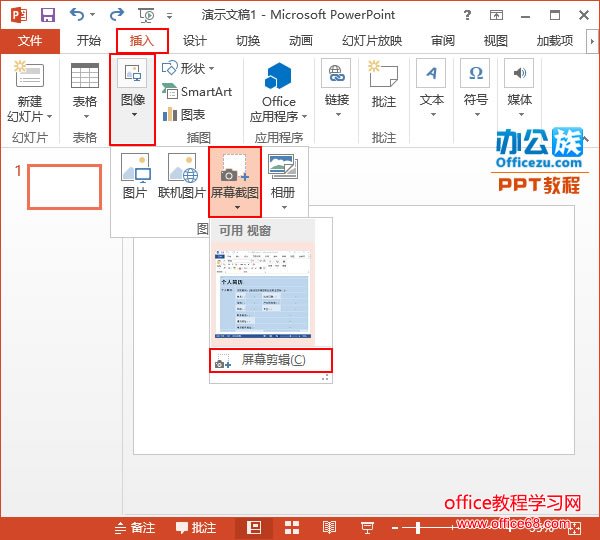
Task: Start slideshow from the quick access toolbar
Action: click(146, 16)
